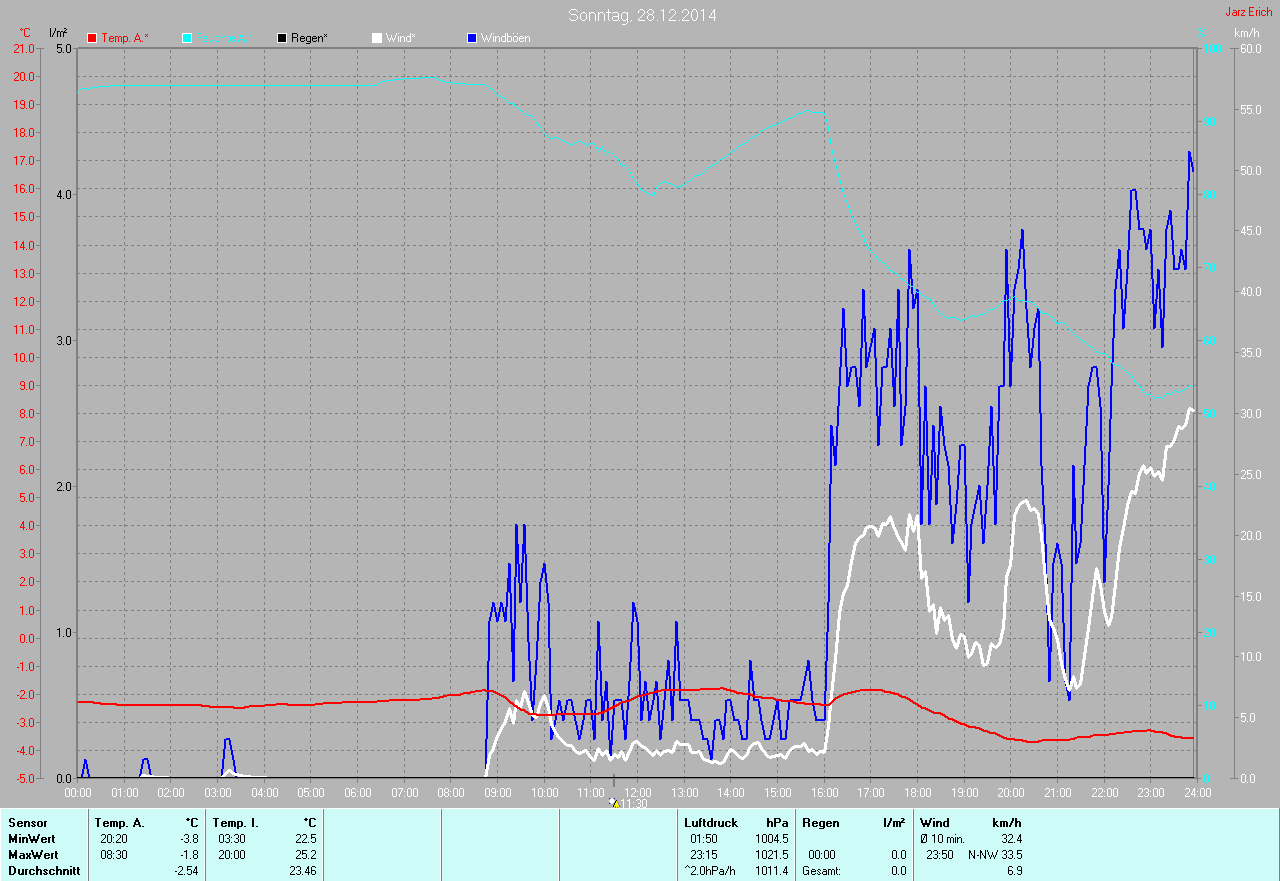The height and width of the screenshot is (881, 1280).
Task: Click the wind value "6.9"
Action: [x=1014, y=871]
